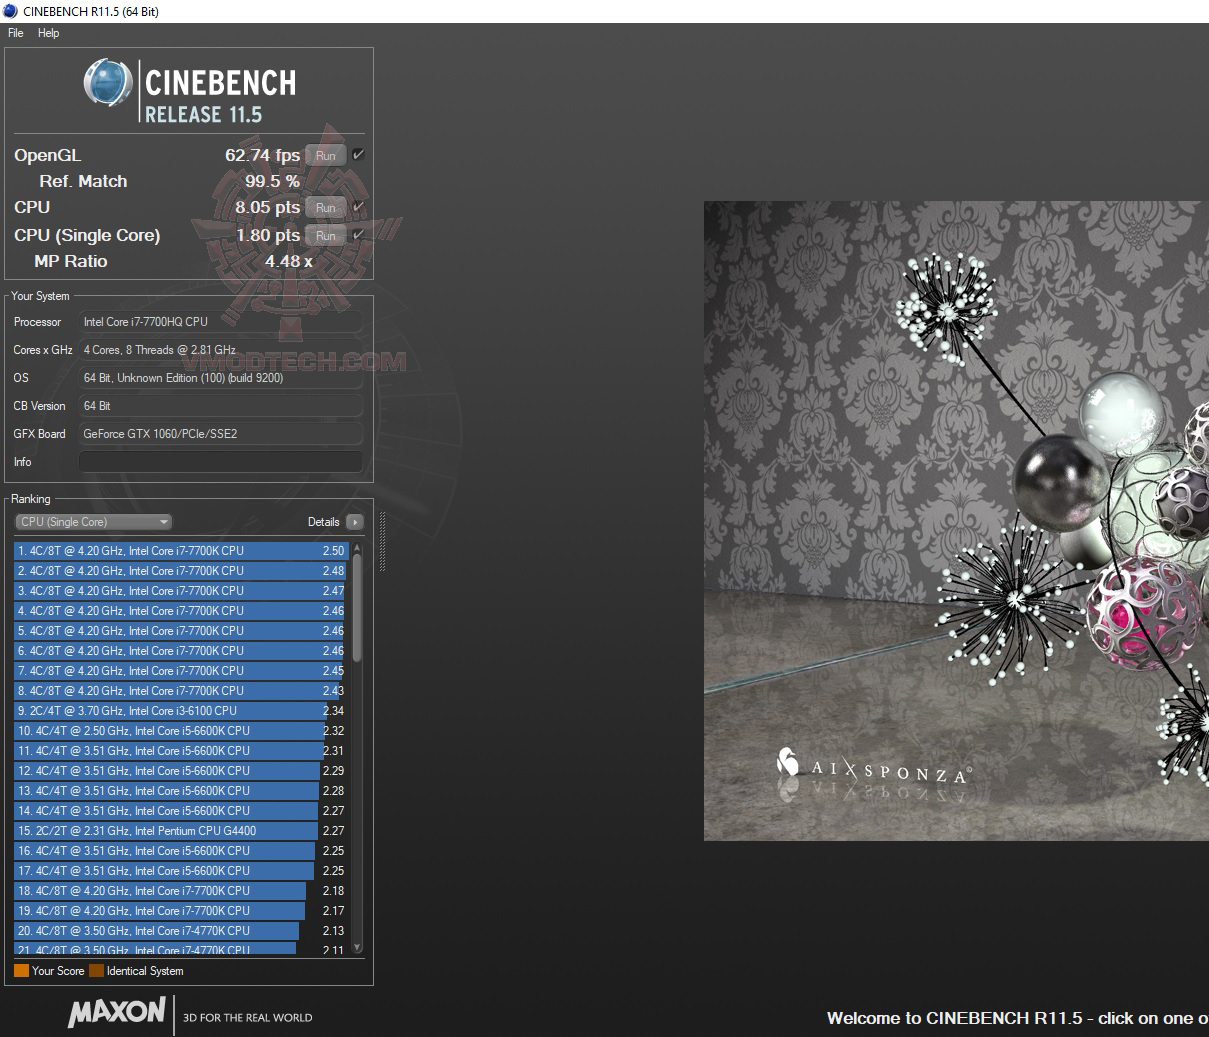Screen dimensions: 1209x1037
Task: Run the OpenGL benchmark
Action: point(326,156)
